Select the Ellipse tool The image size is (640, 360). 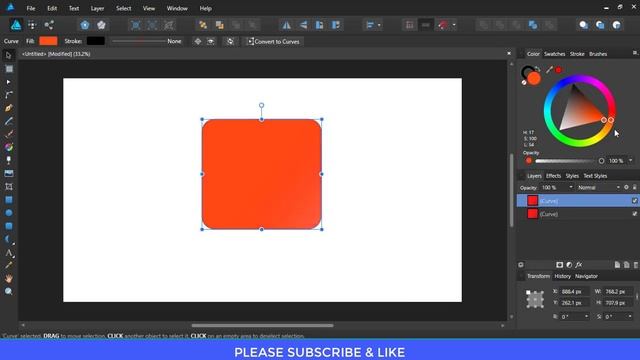pos(9,213)
